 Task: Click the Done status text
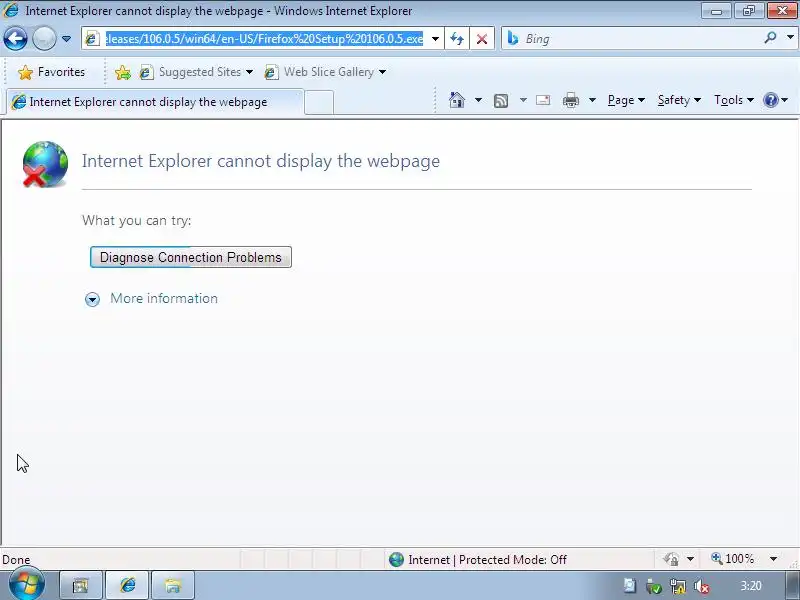pyautogui.click(x=16, y=560)
